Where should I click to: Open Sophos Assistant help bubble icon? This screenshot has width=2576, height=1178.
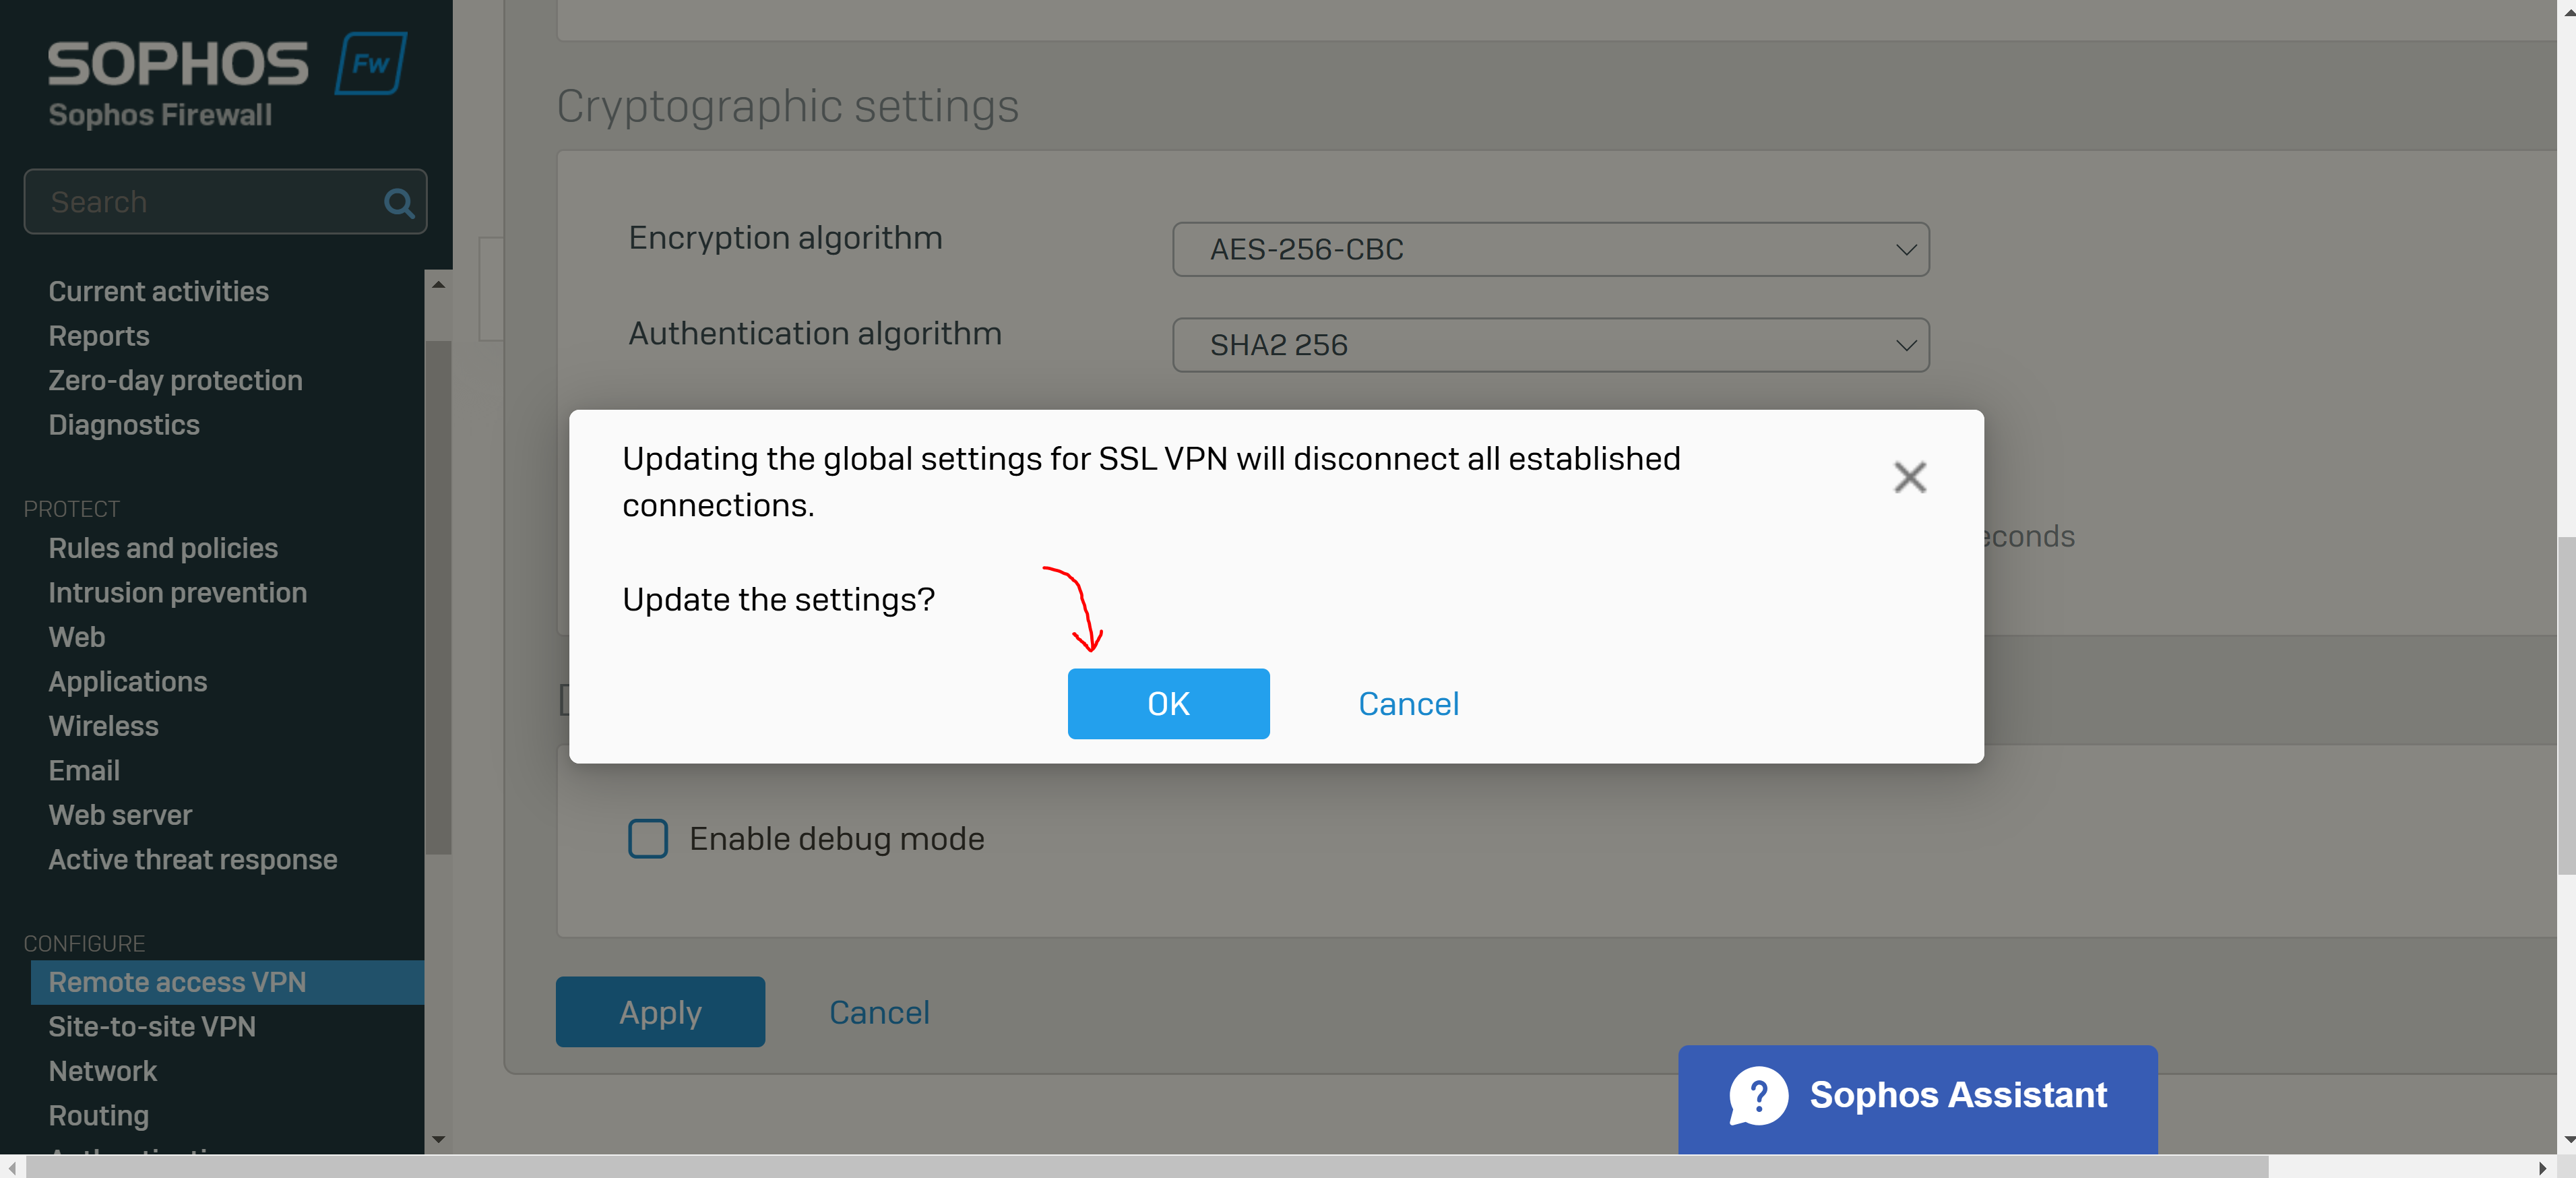click(1758, 1095)
